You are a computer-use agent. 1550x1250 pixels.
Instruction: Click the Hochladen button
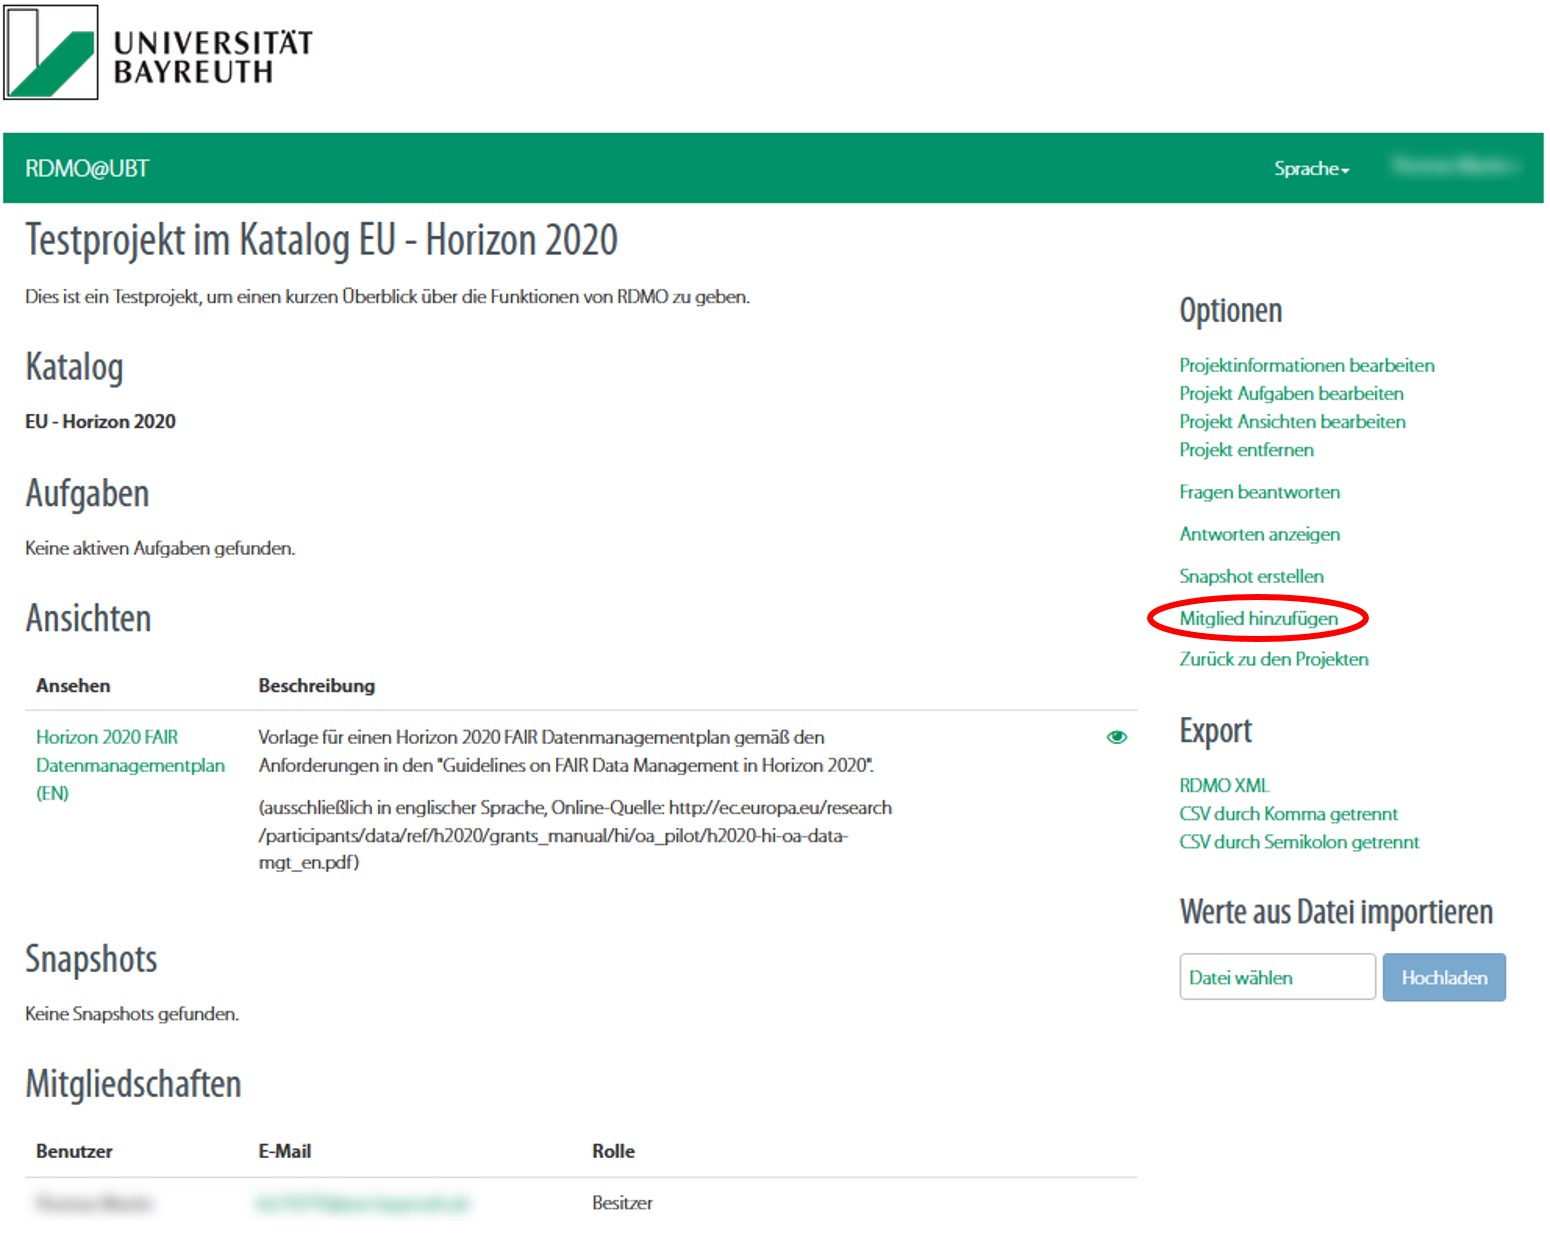tap(1444, 977)
